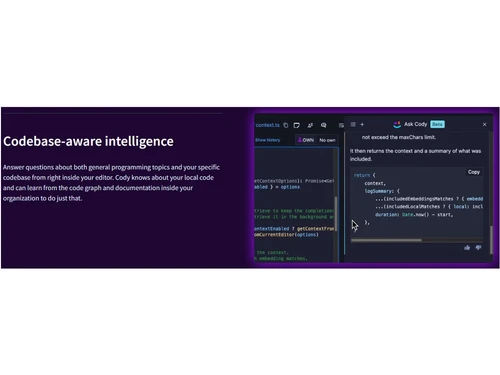This screenshot has height=375, width=500.
Task: Click the 'Answer questions about both general' paragraph
Action: (x=111, y=183)
